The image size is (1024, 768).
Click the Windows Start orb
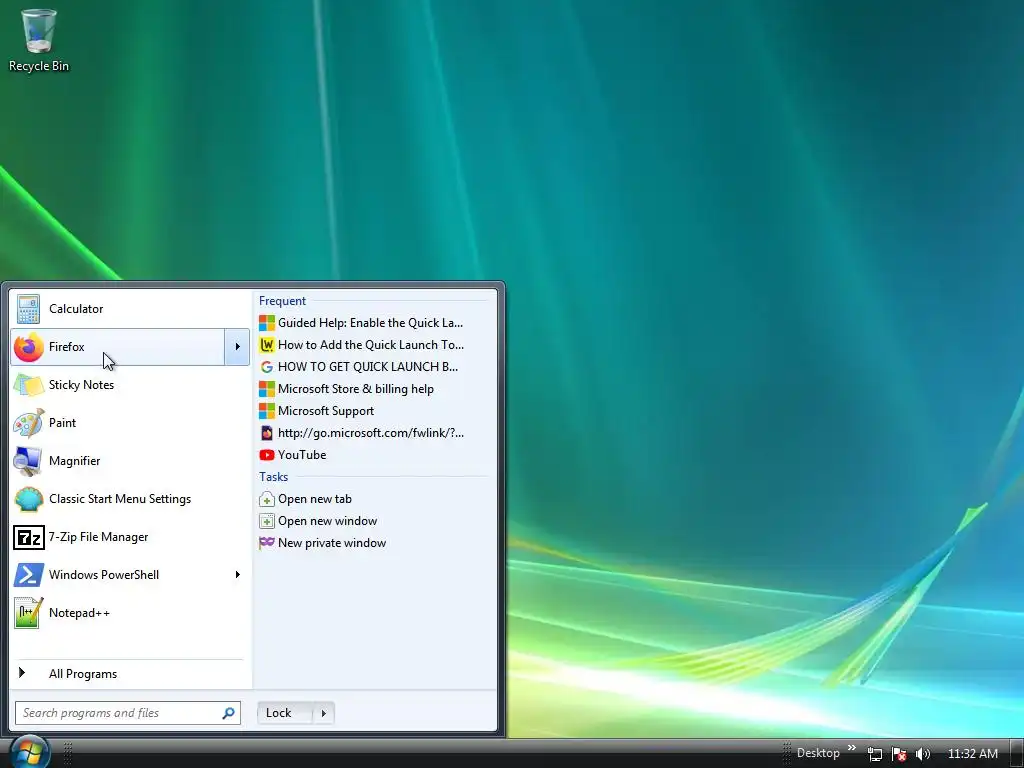point(29,752)
